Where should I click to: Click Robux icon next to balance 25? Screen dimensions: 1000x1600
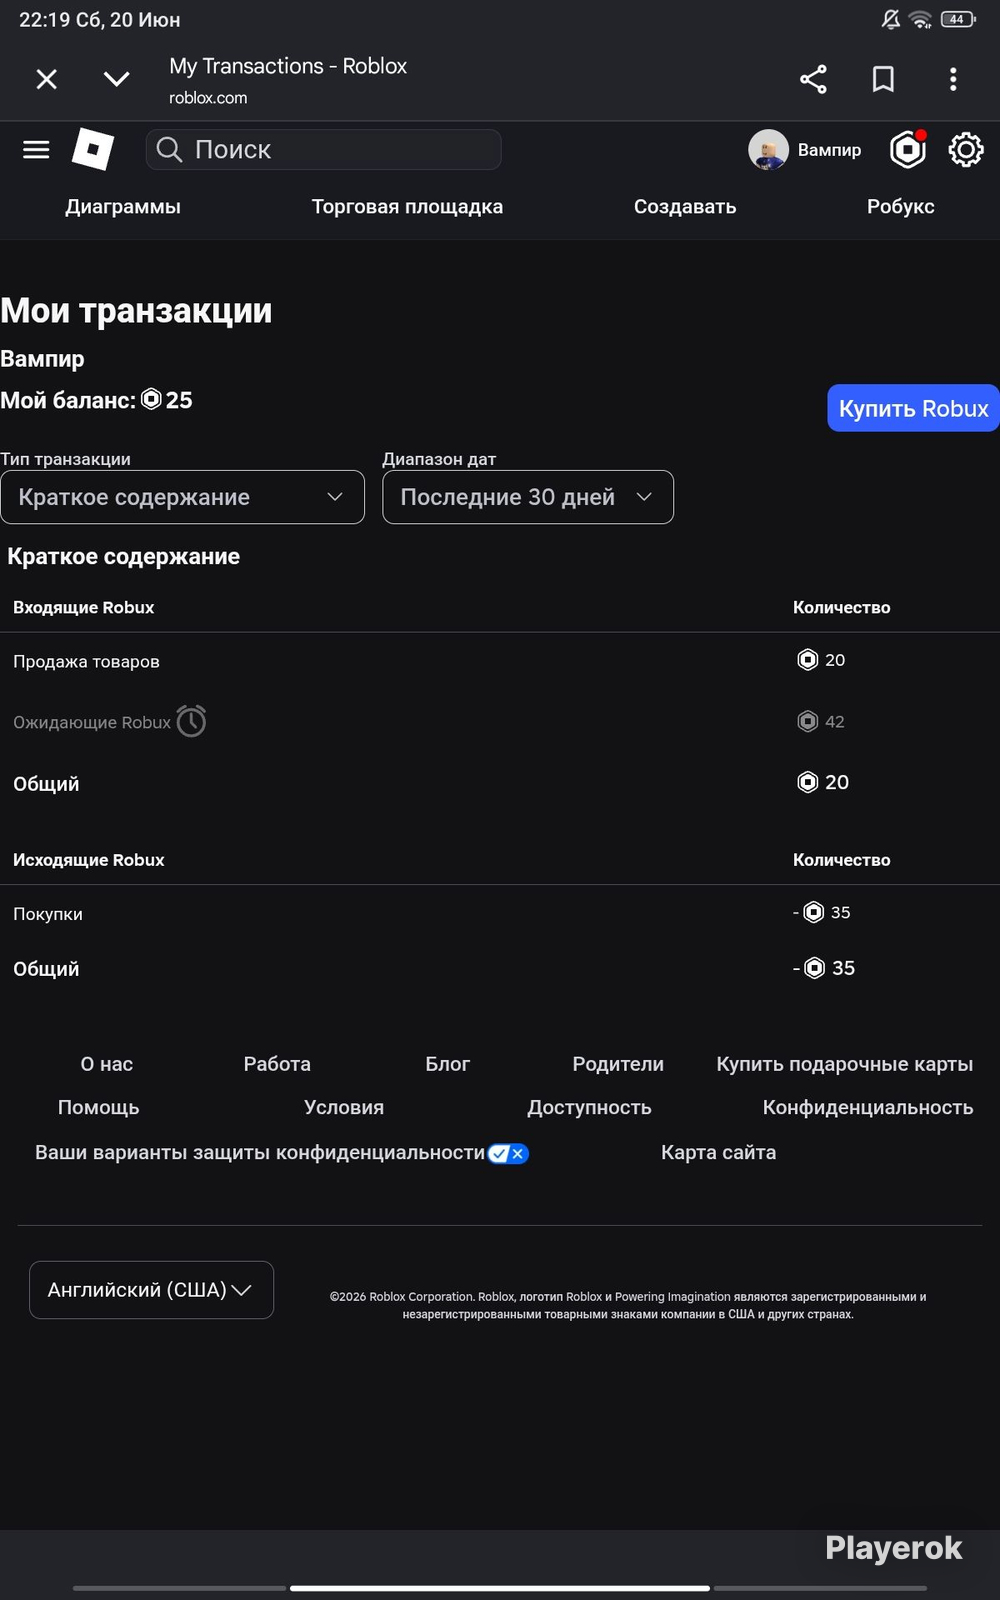pyautogui.click(x=151, y=399)
